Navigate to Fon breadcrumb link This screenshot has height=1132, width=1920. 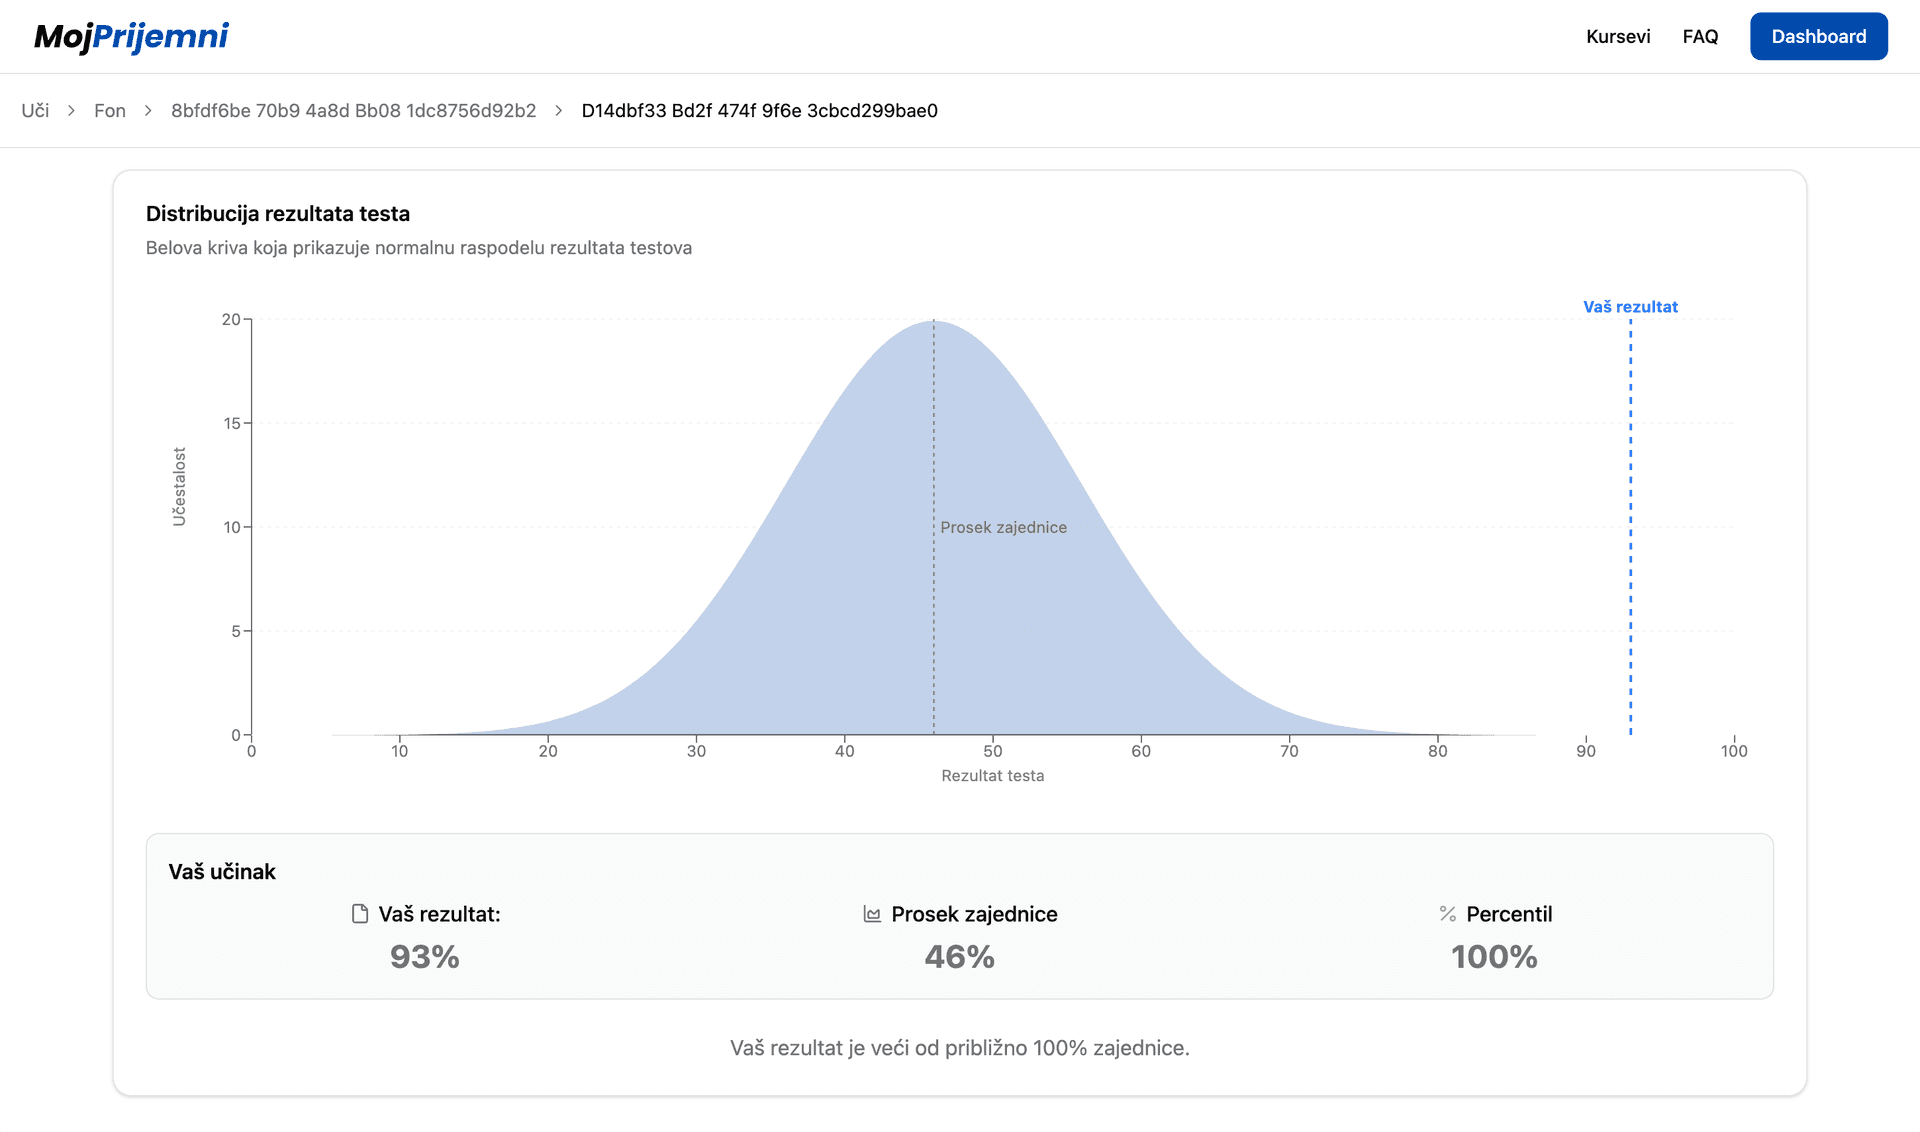pos(110,111)
